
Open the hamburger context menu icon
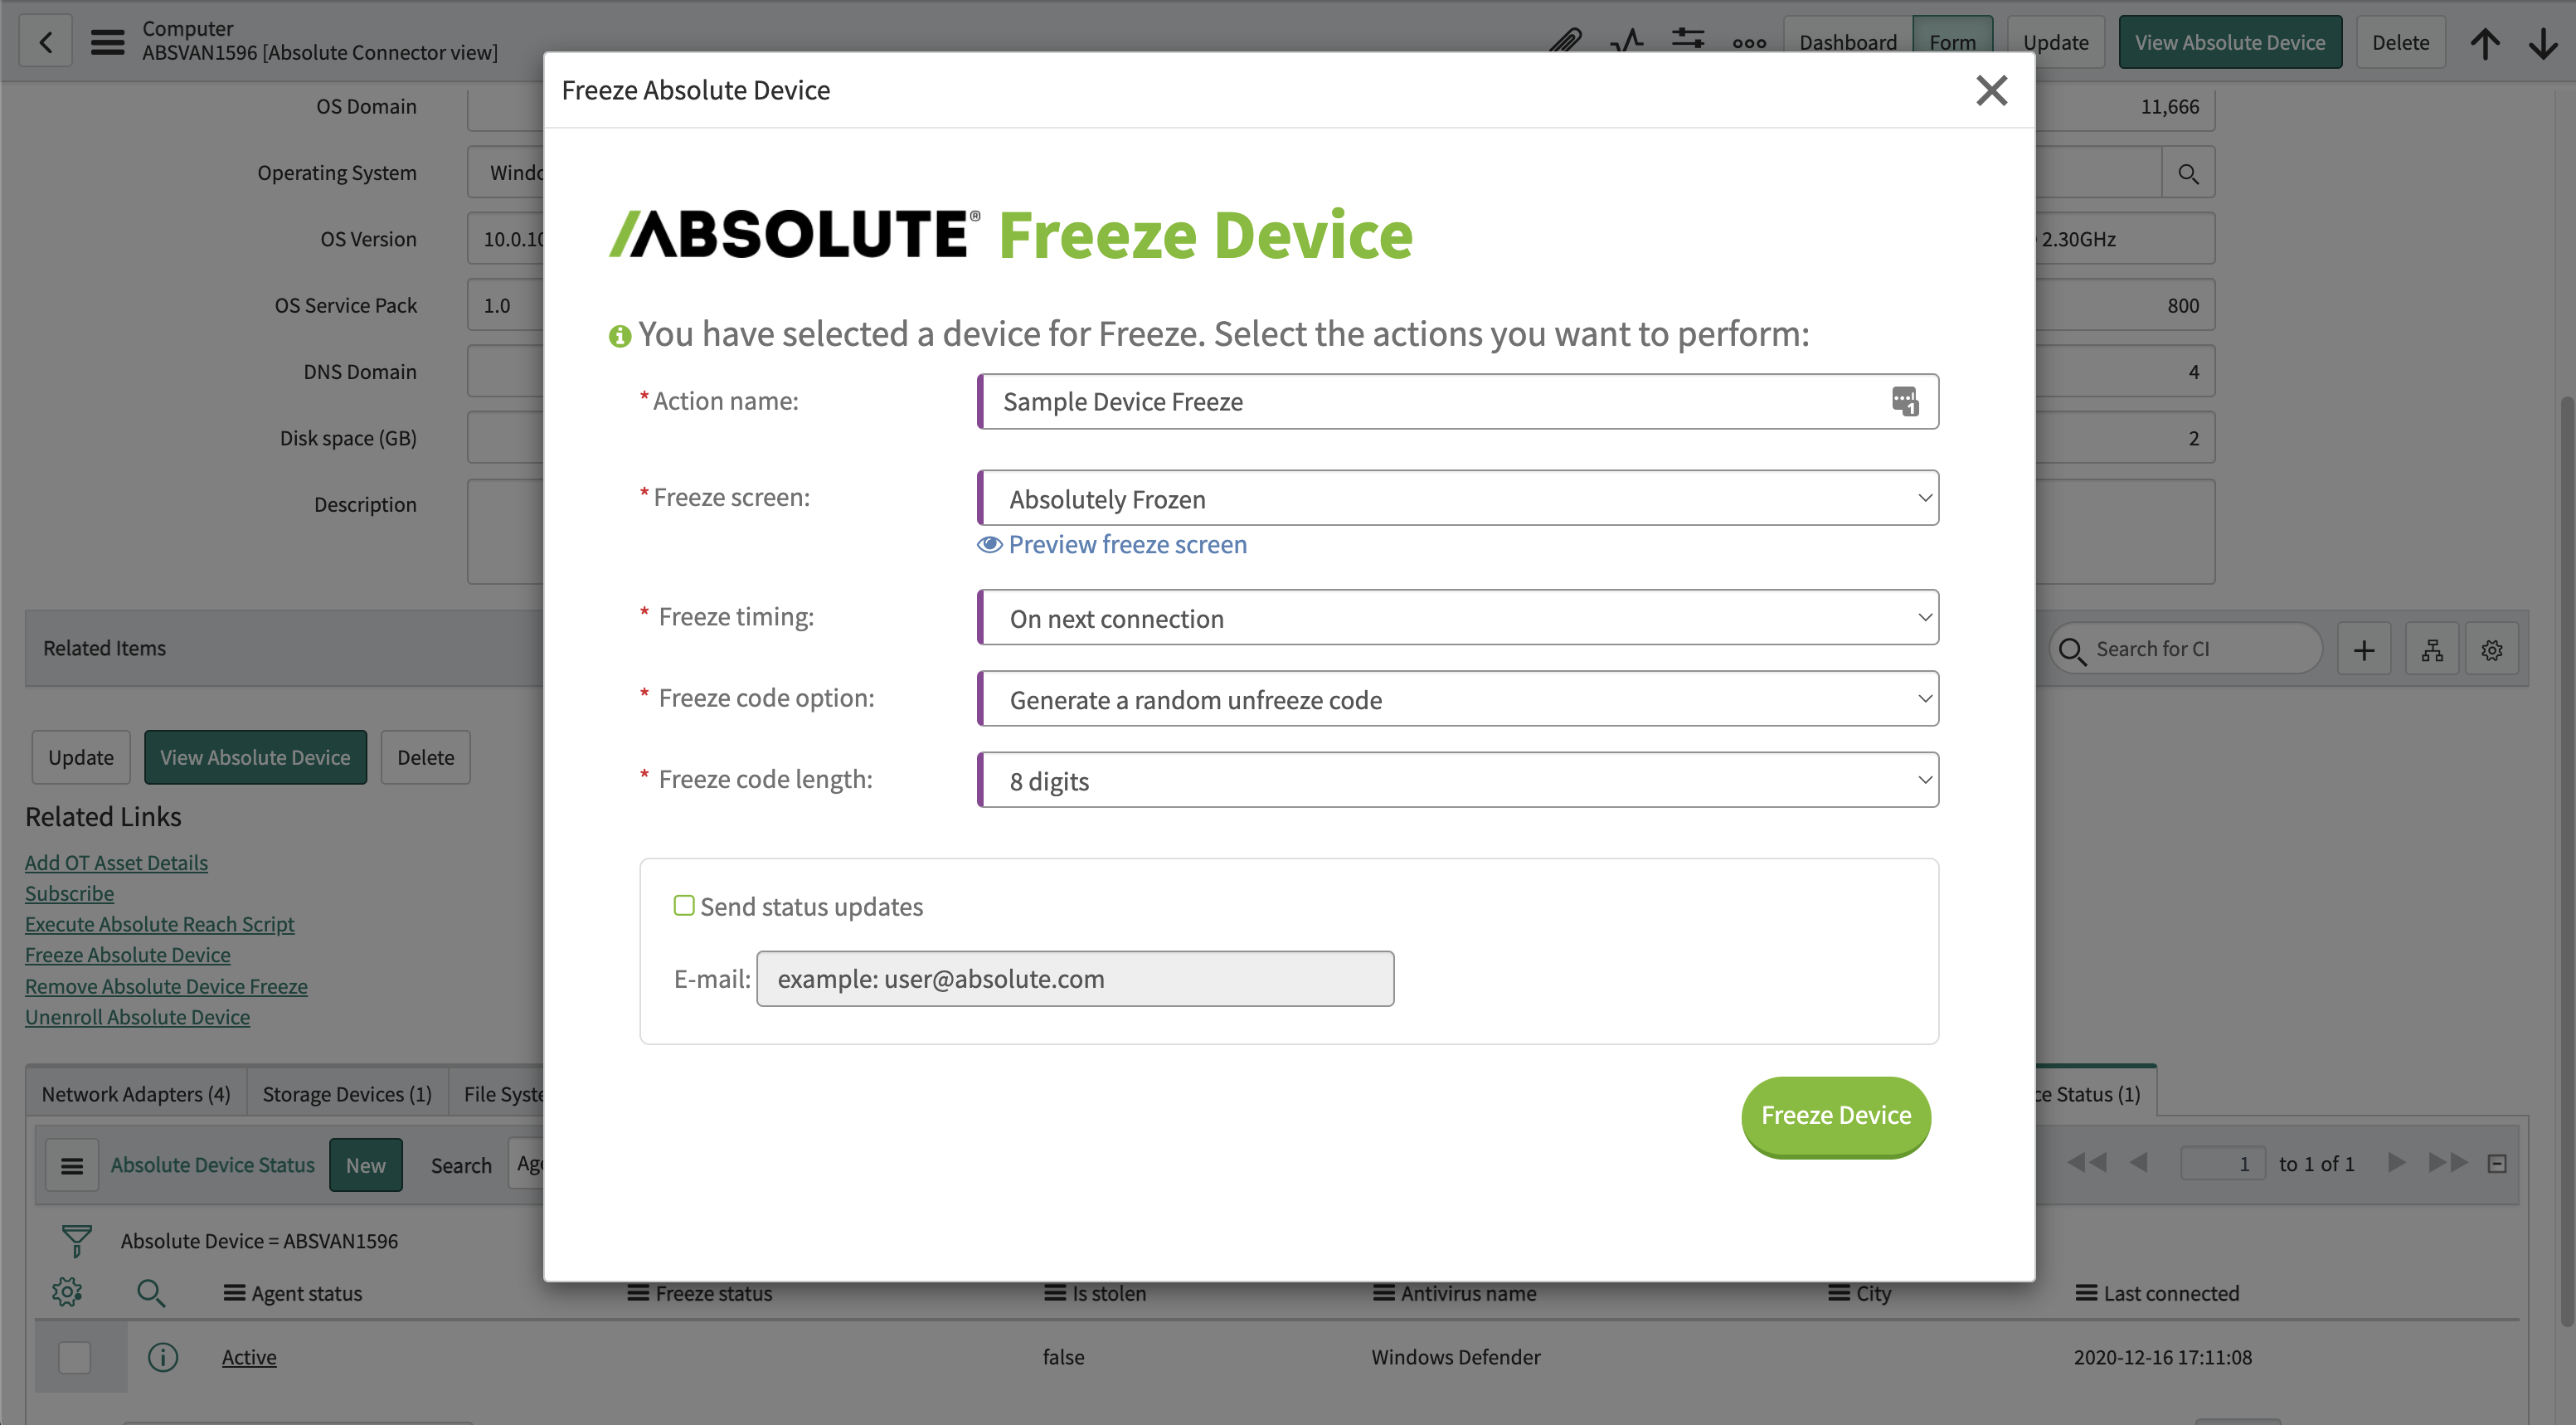[108, 42]
